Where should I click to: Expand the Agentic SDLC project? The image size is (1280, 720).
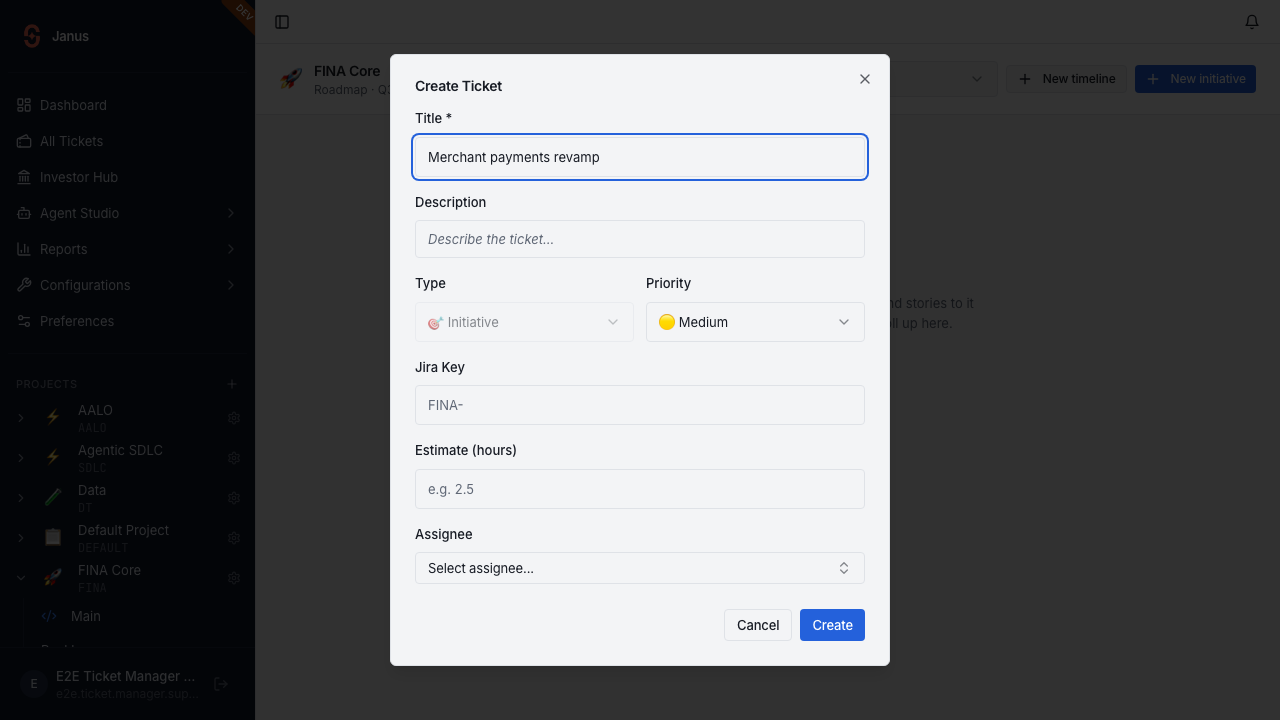pyautogui.click(x=21, y=458)
